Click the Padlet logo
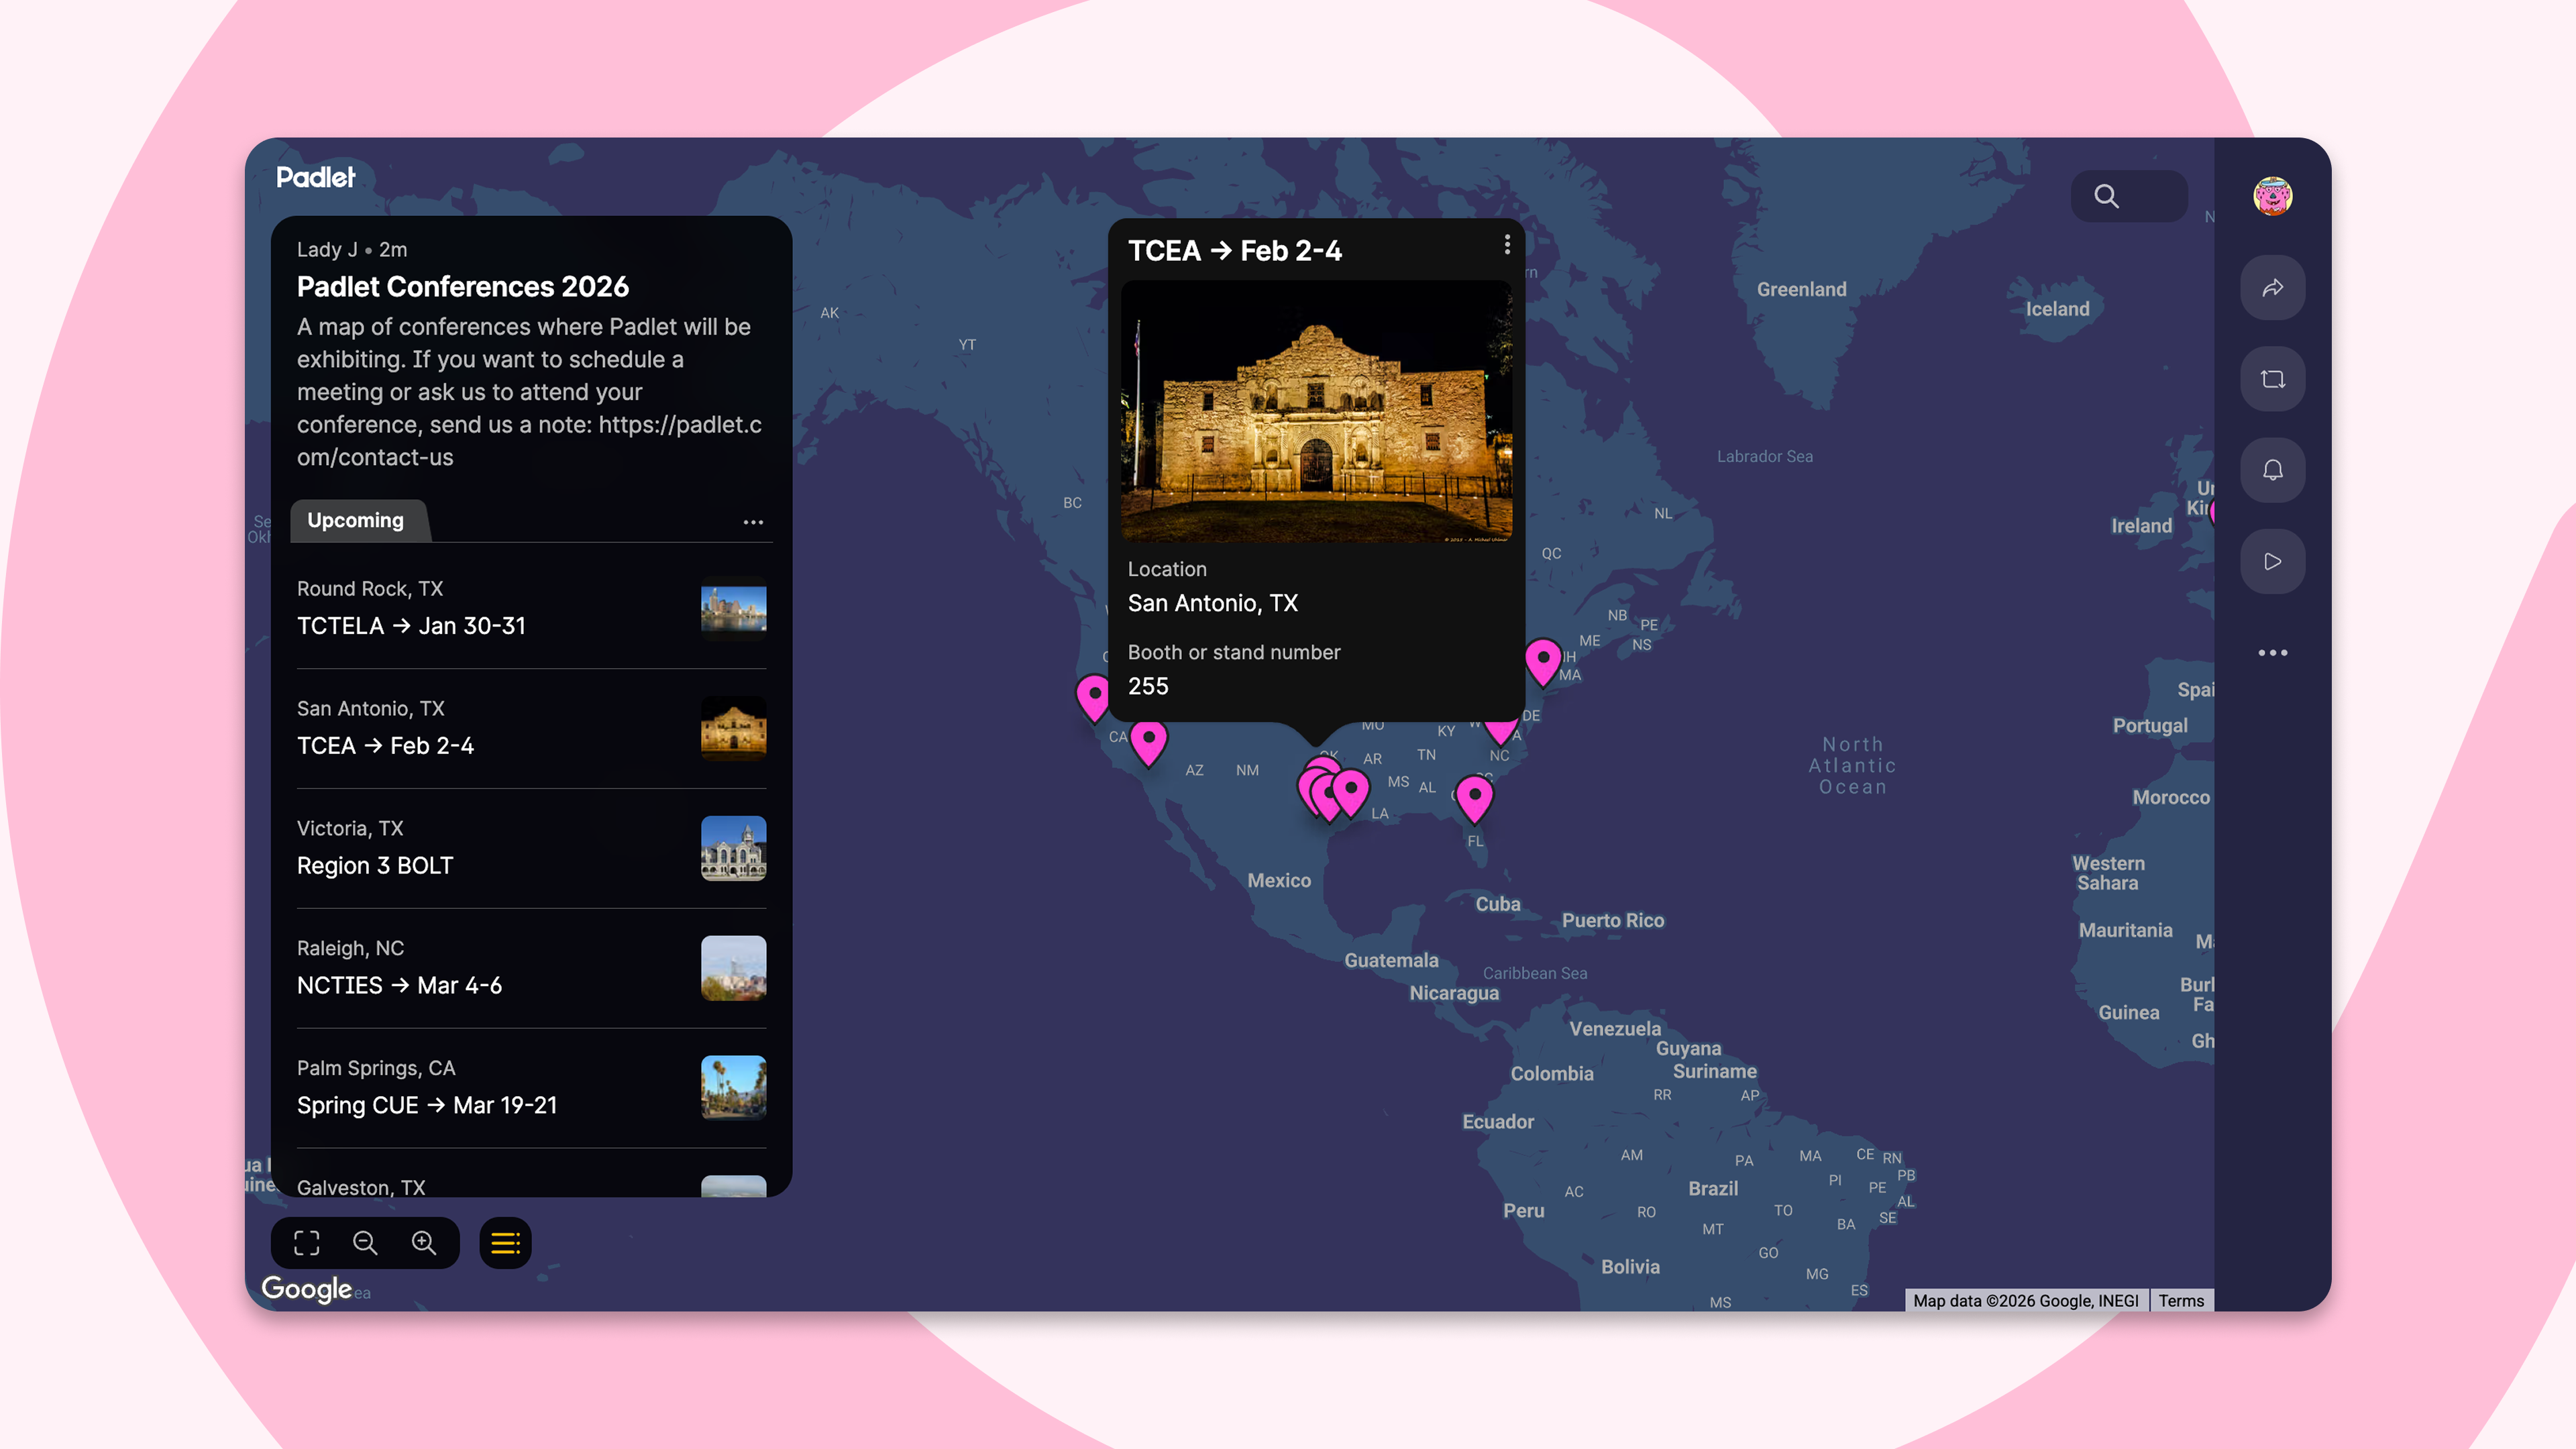This screenshot has width=2576, height=1449. pos(315,177)
